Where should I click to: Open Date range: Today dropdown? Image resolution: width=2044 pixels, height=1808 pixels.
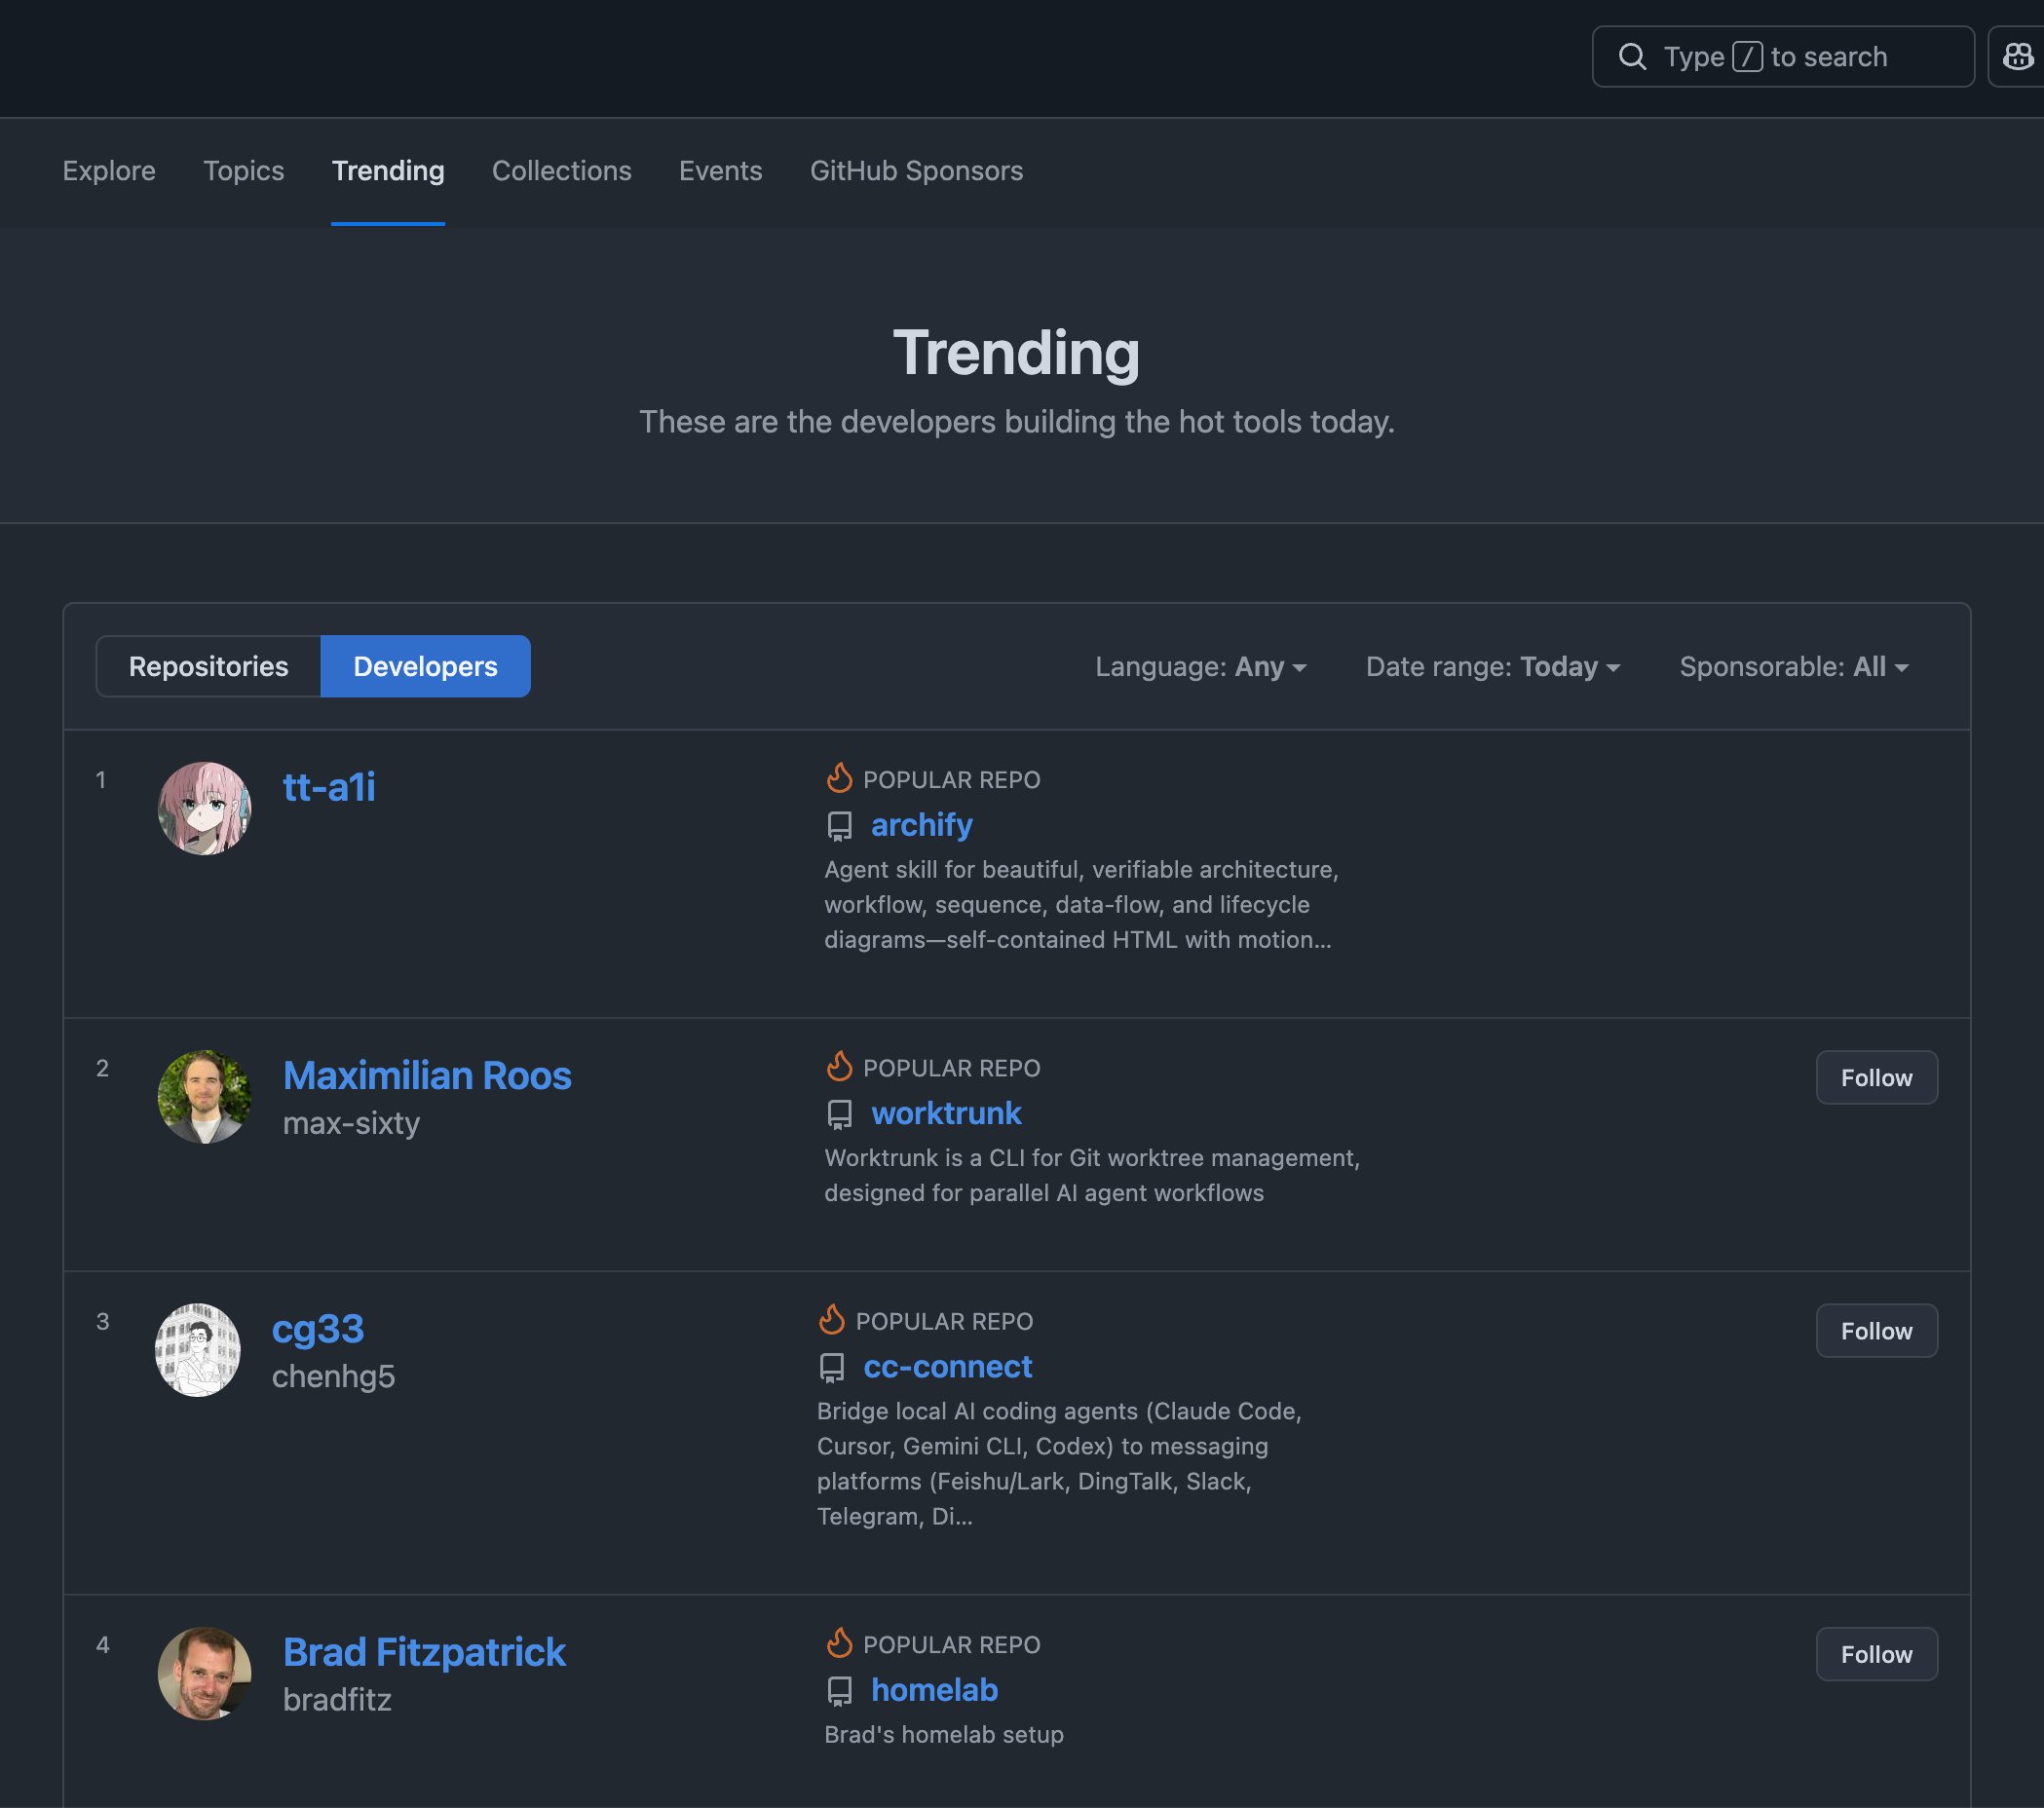(x=1492, y=666)
